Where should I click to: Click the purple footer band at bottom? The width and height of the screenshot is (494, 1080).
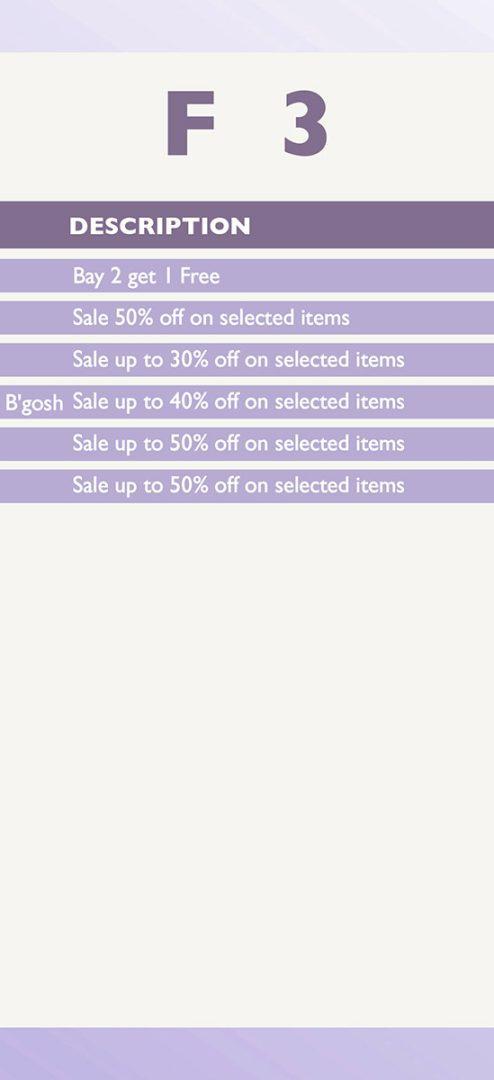click(x=247, y=1054)
